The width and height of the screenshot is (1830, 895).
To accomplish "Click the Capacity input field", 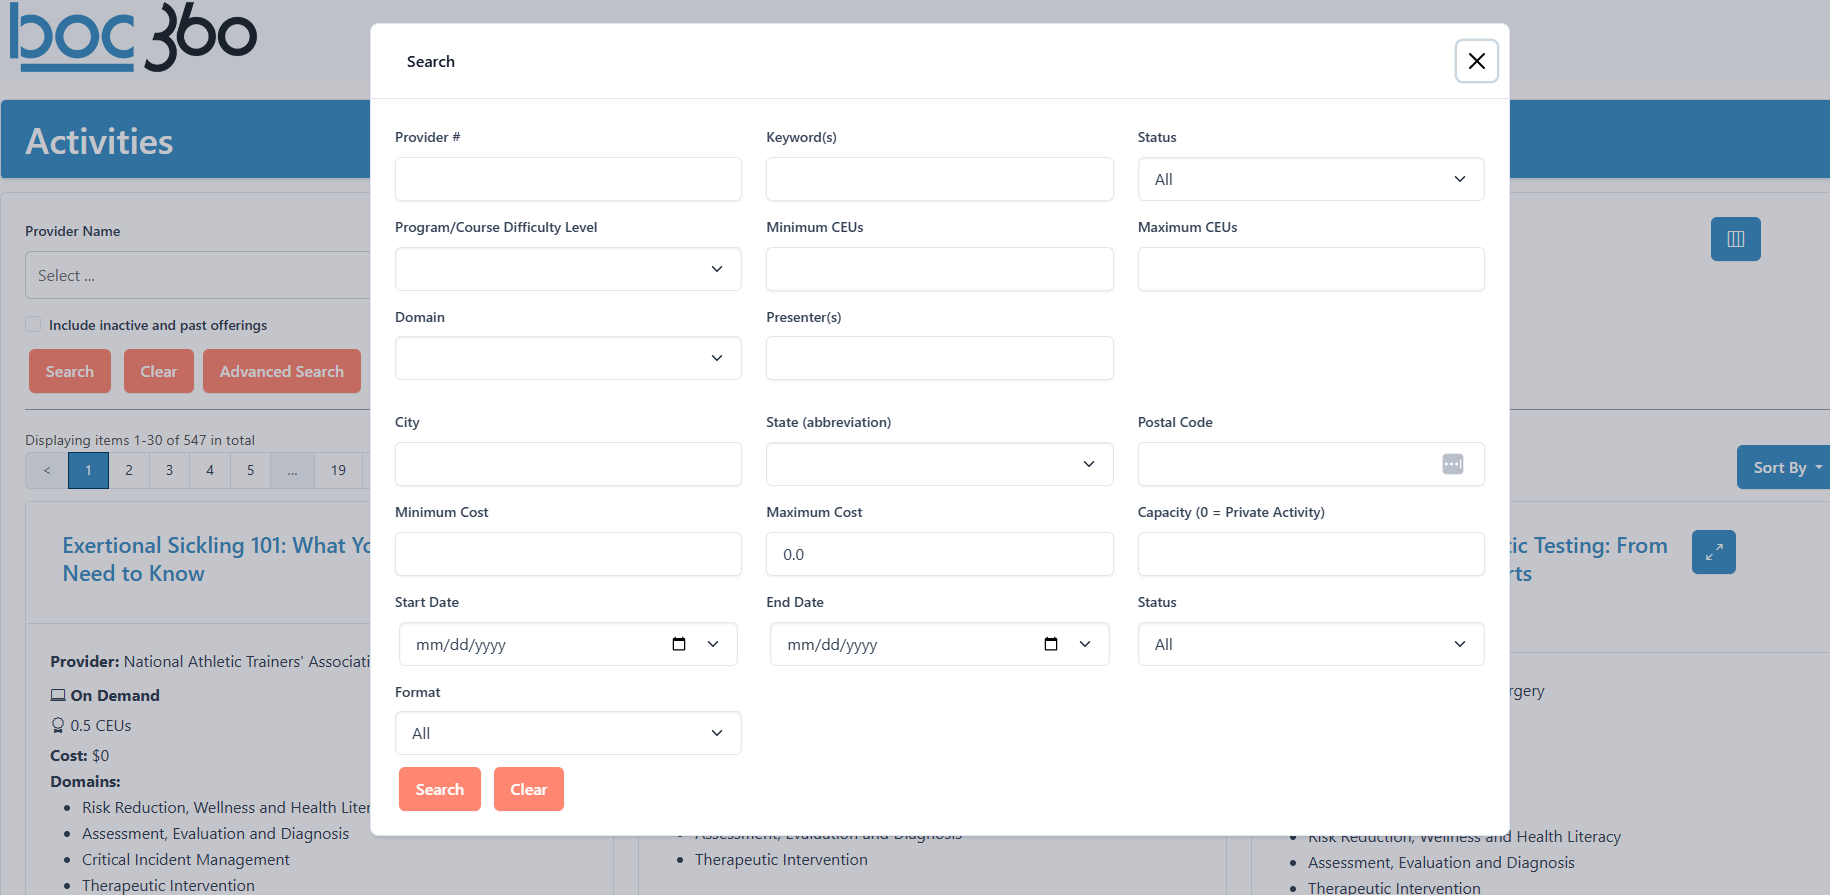I will [x=1310, y=554].
